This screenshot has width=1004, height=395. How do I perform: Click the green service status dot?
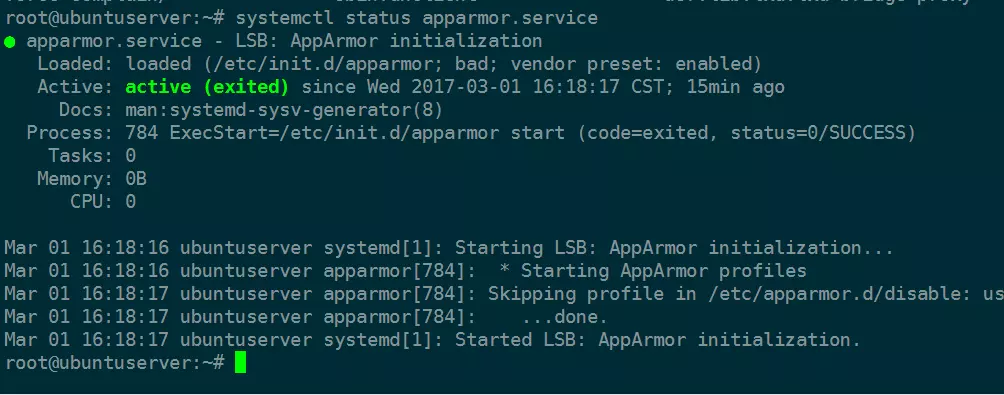(10, 42)
